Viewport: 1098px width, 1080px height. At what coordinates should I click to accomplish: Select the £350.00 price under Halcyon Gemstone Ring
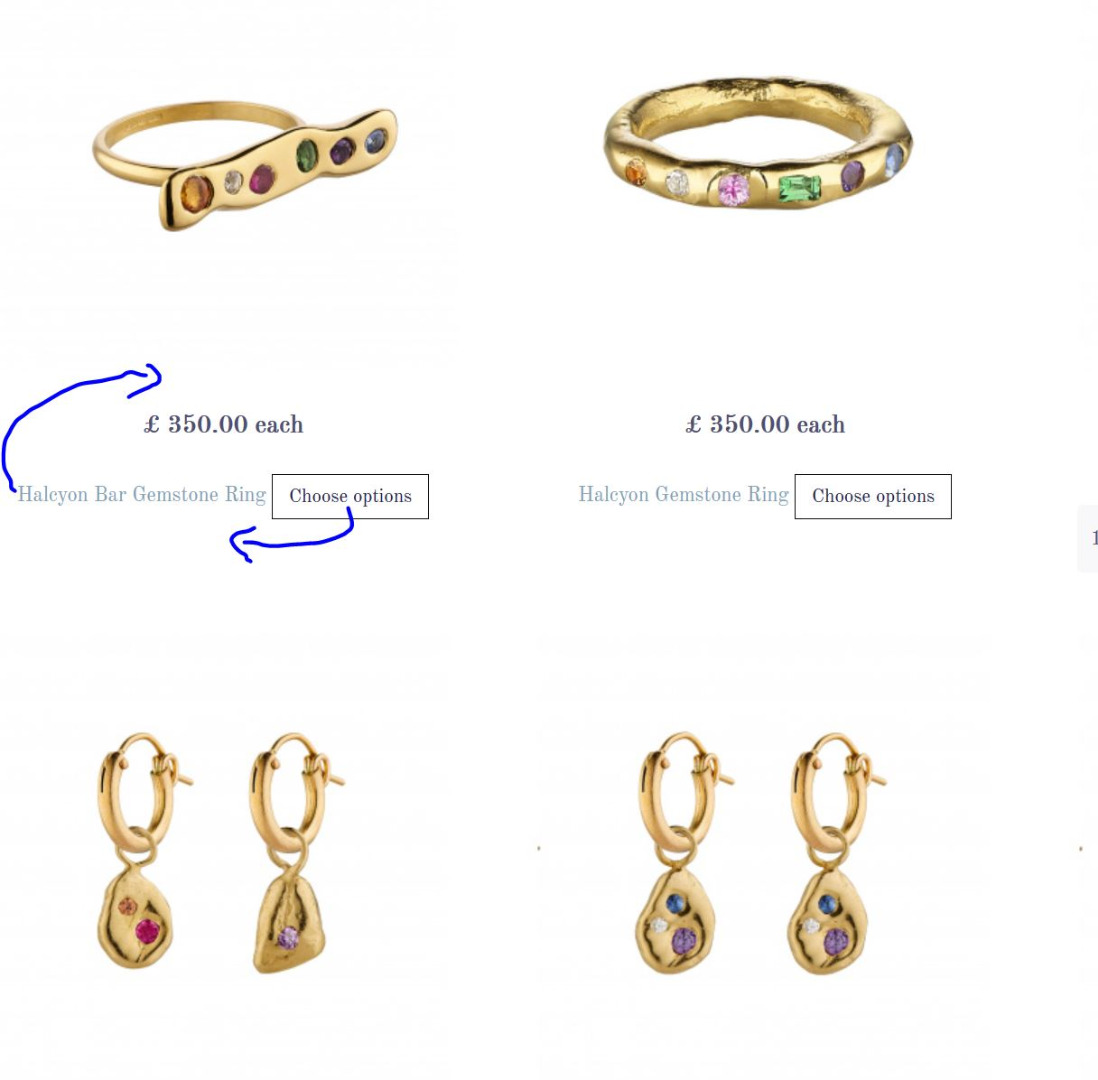tap(765, 424)
